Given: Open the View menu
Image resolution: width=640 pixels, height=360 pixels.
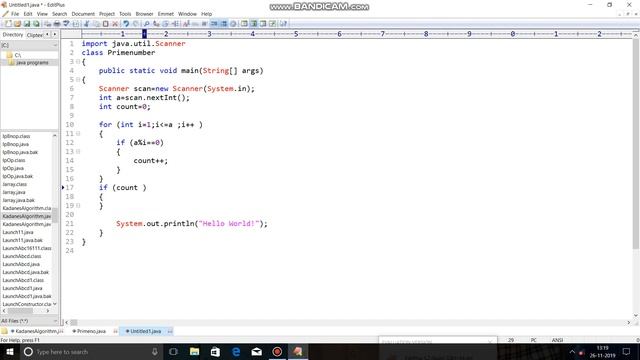Looking at the screenshot, I should [42, 14].
